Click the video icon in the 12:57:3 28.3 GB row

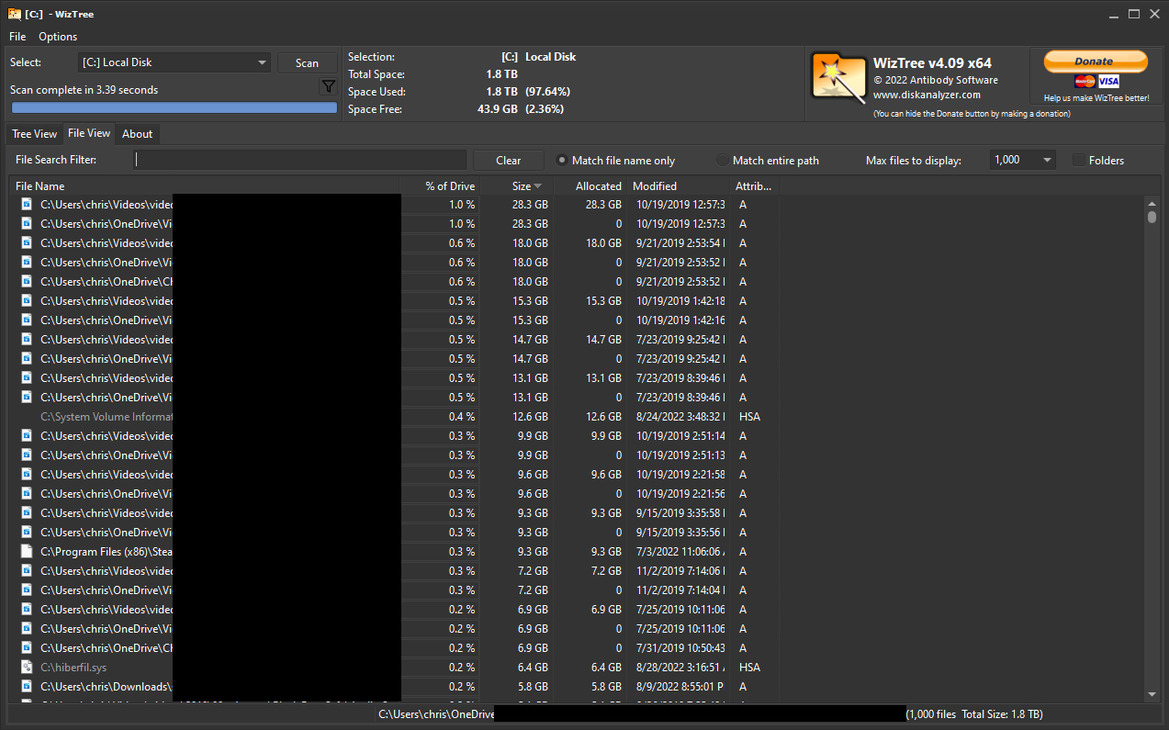[x=26, y=204]
